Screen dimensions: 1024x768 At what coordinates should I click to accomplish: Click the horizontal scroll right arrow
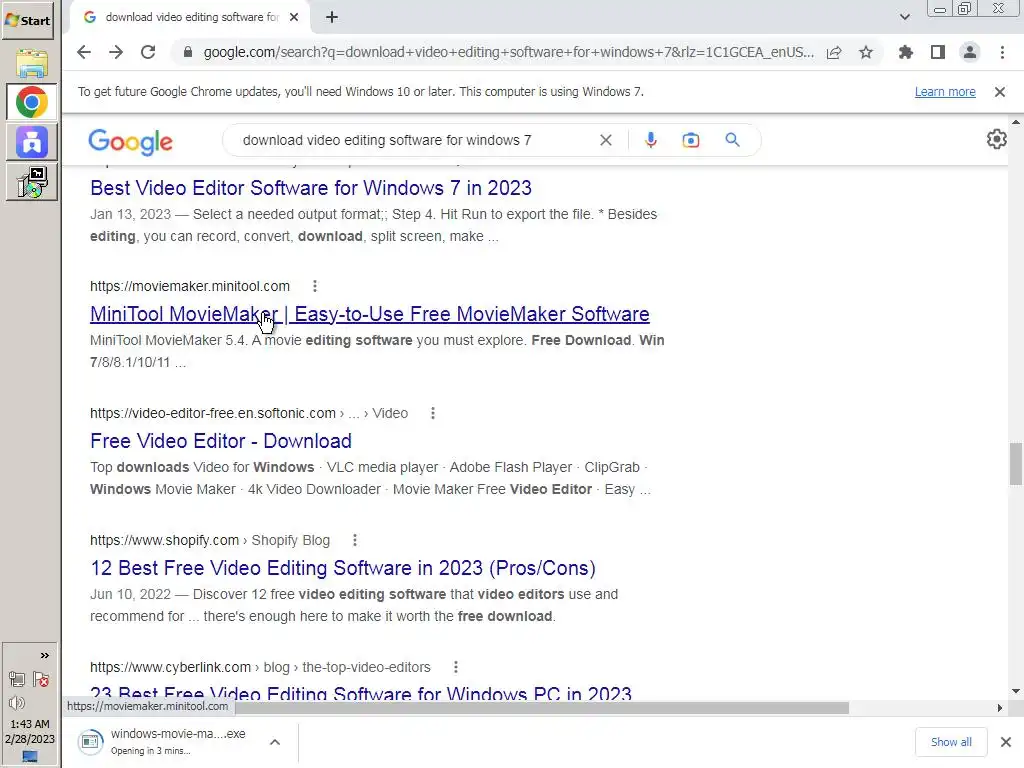click(x=1000, y=708)
